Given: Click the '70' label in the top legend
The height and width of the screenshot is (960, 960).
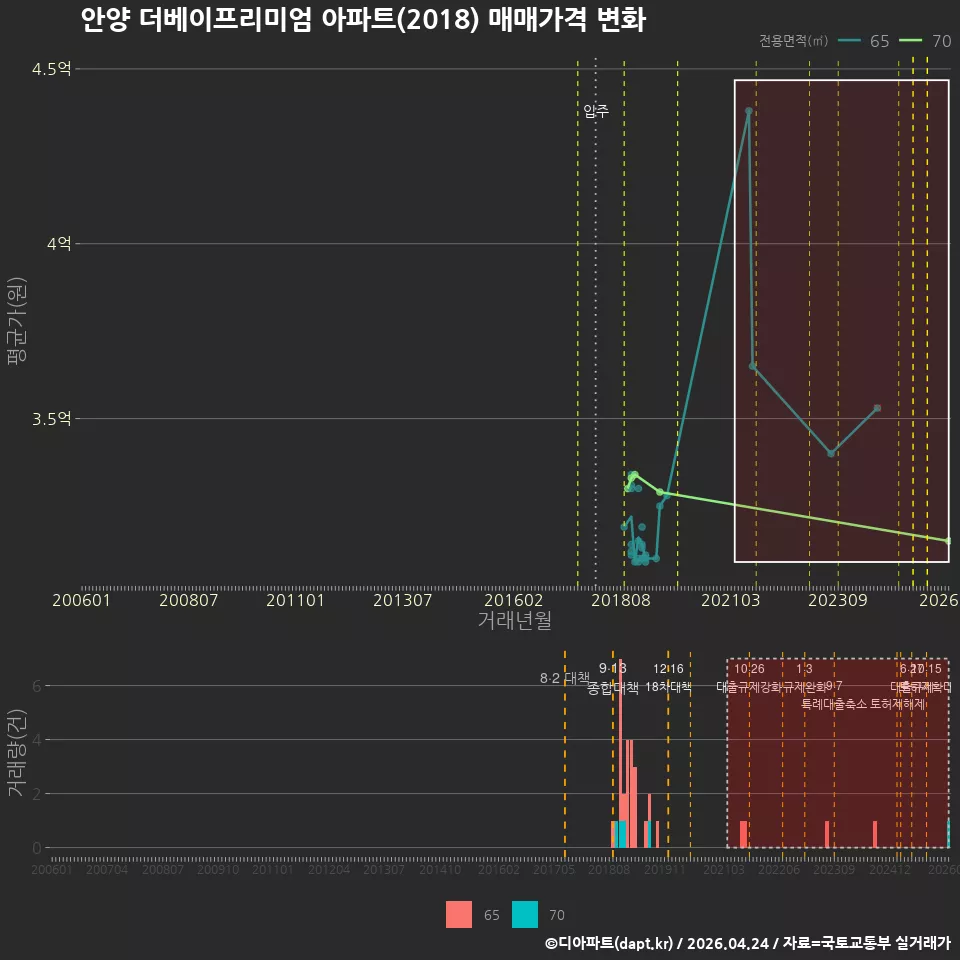Looking at the screenshot, I should coord(942,41).
